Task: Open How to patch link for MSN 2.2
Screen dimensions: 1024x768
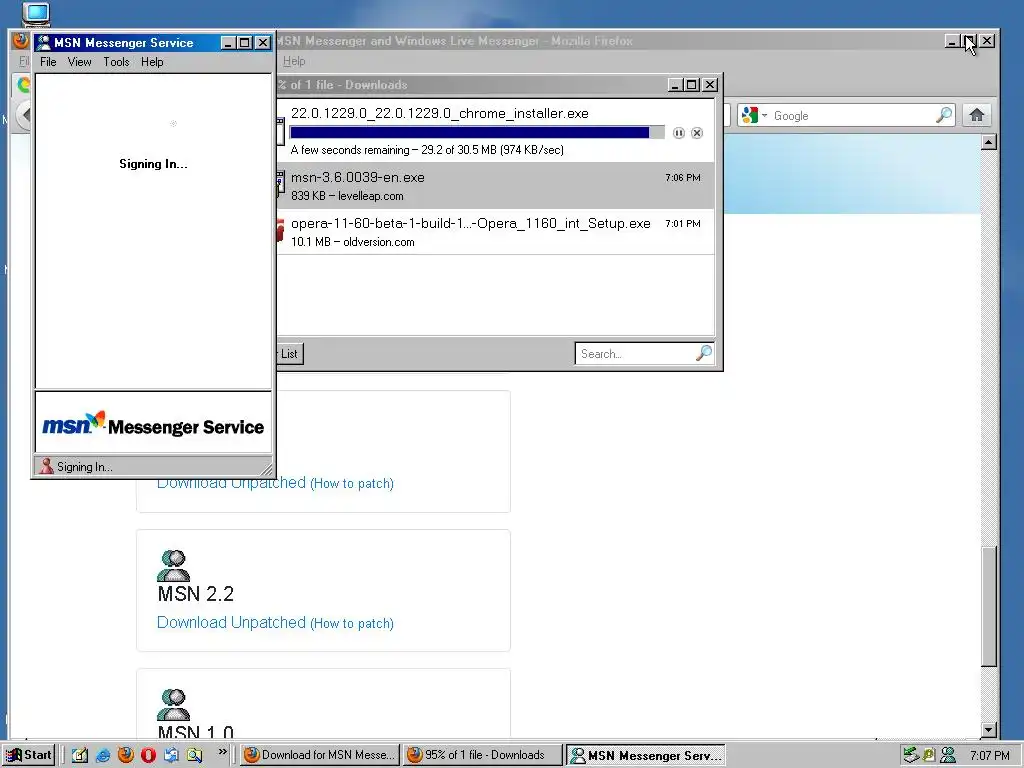Action: [352, 623]
